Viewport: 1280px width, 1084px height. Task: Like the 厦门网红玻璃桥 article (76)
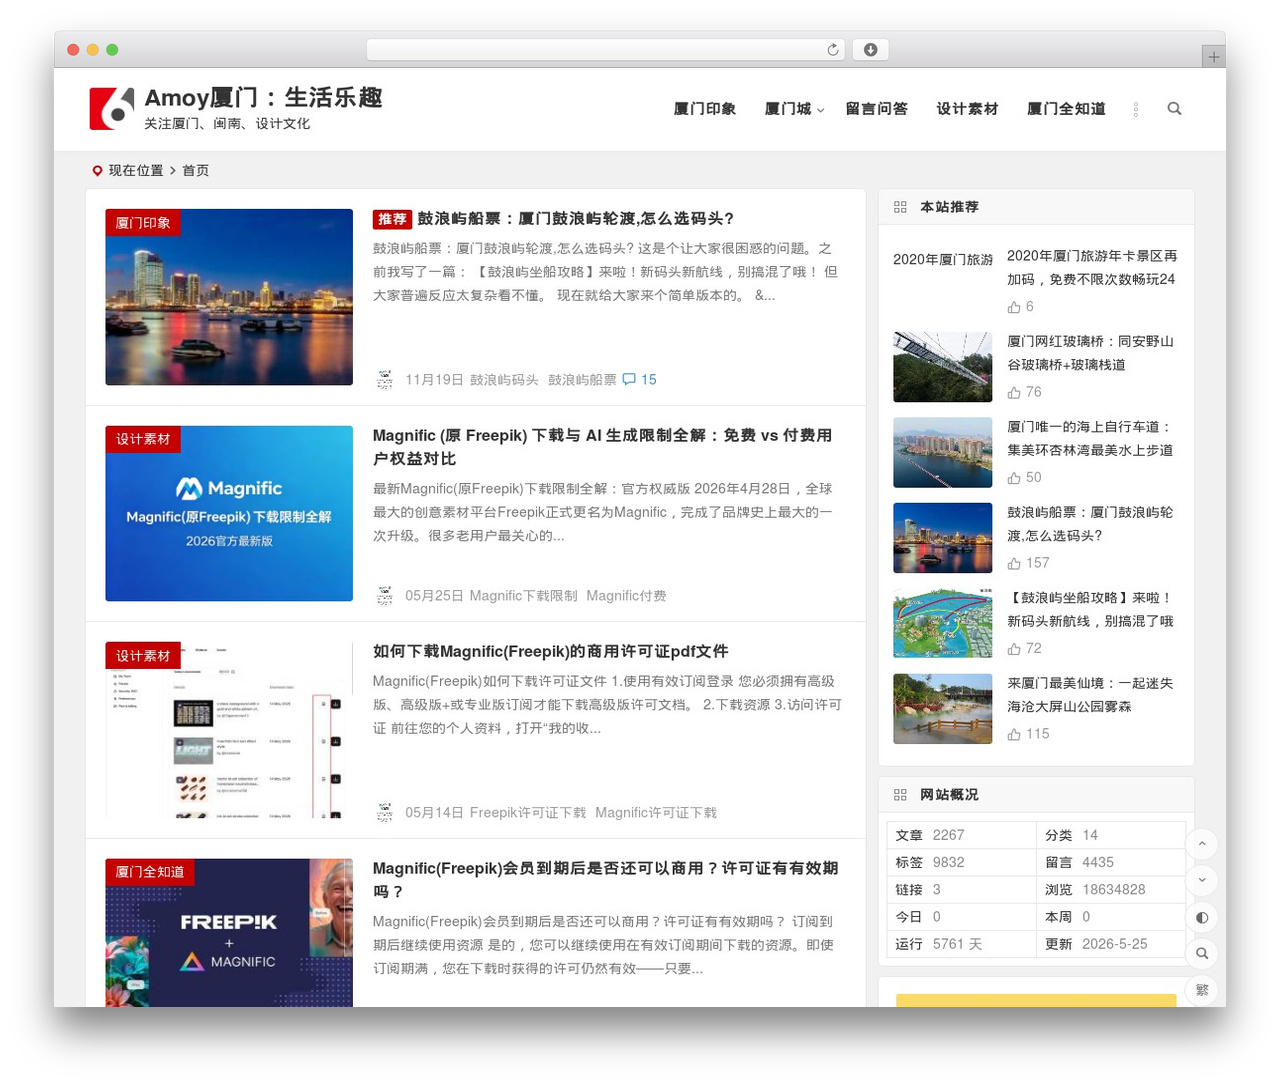(x=1024, y=392)
